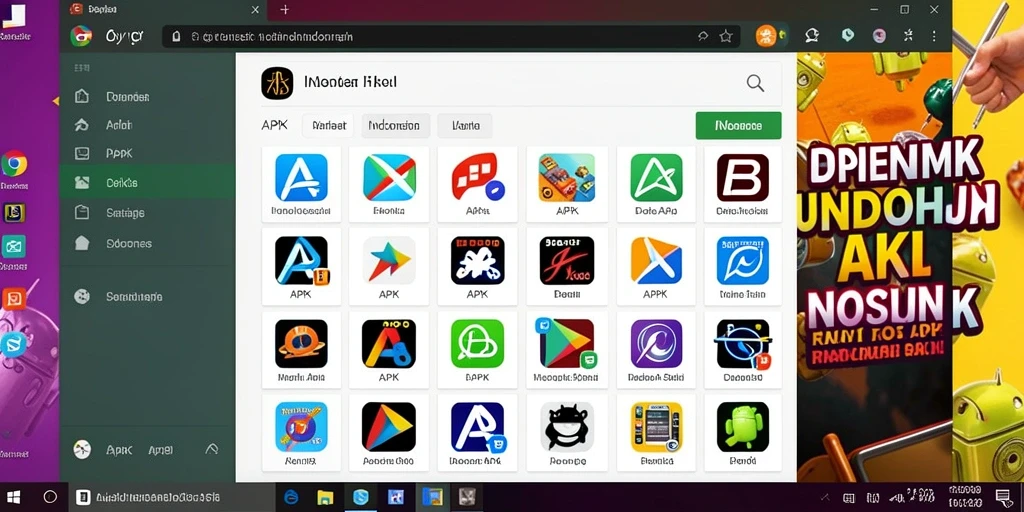This screenshot has height=512, width=1024.
Task: Select the Sdoones sidebar item
Action: click(147, 244)
